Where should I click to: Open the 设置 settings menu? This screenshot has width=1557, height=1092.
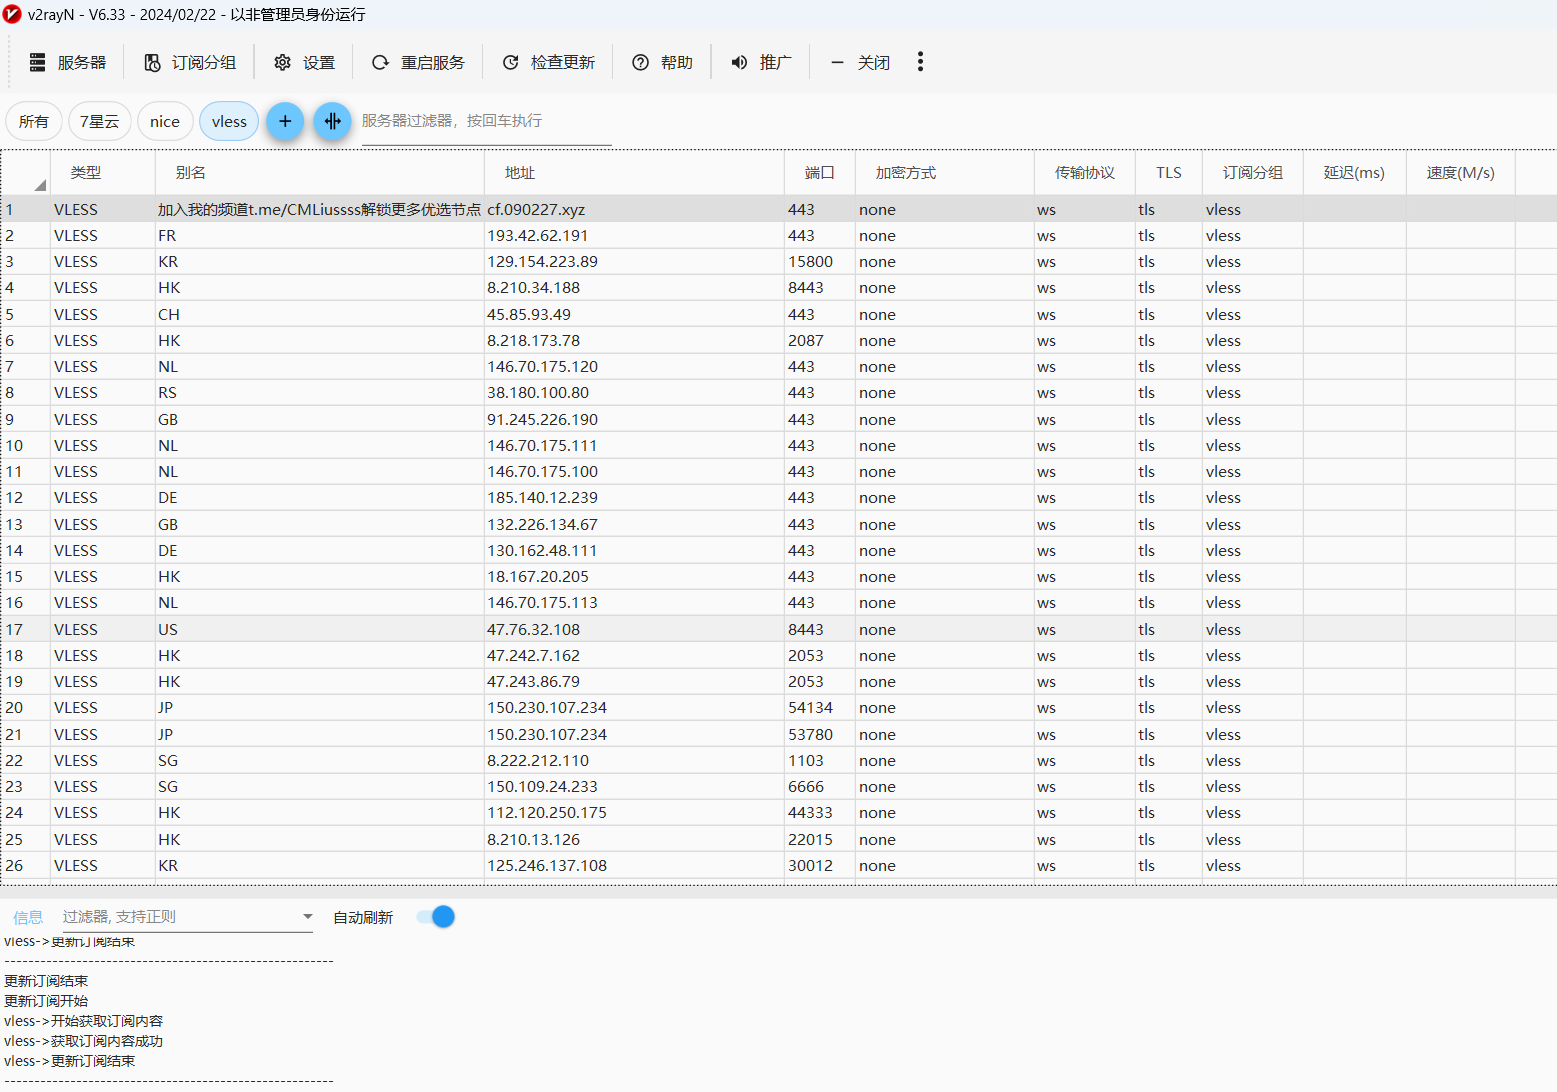[305, 62]
